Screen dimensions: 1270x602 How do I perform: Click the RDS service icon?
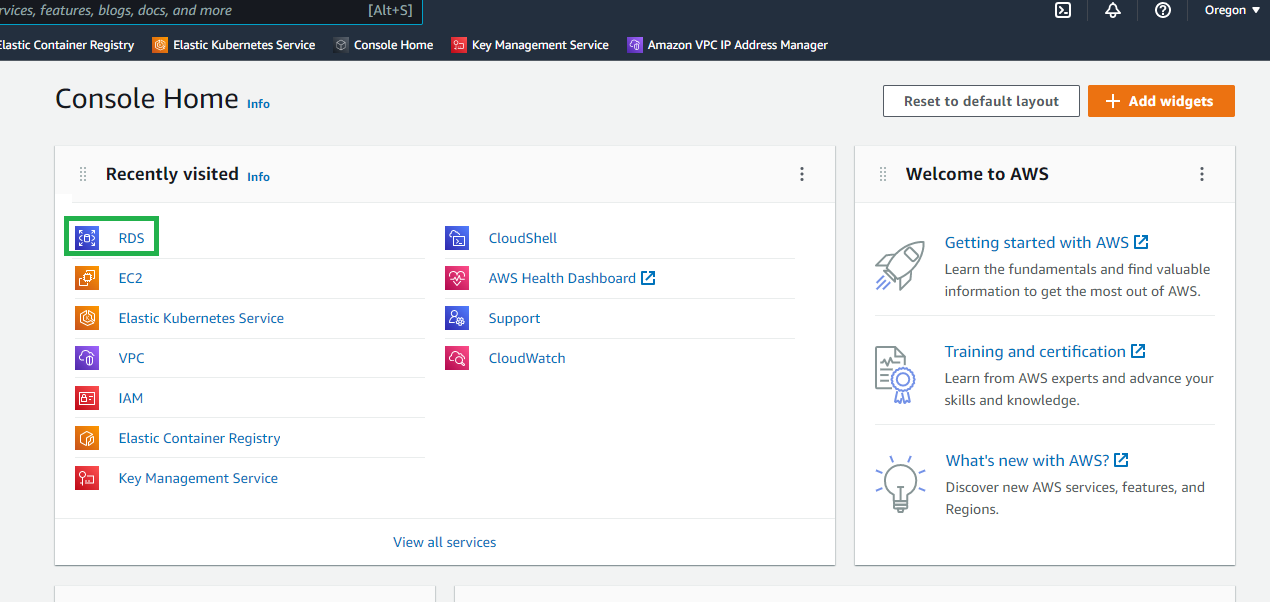pyautogui.click(x=87, y=238)
